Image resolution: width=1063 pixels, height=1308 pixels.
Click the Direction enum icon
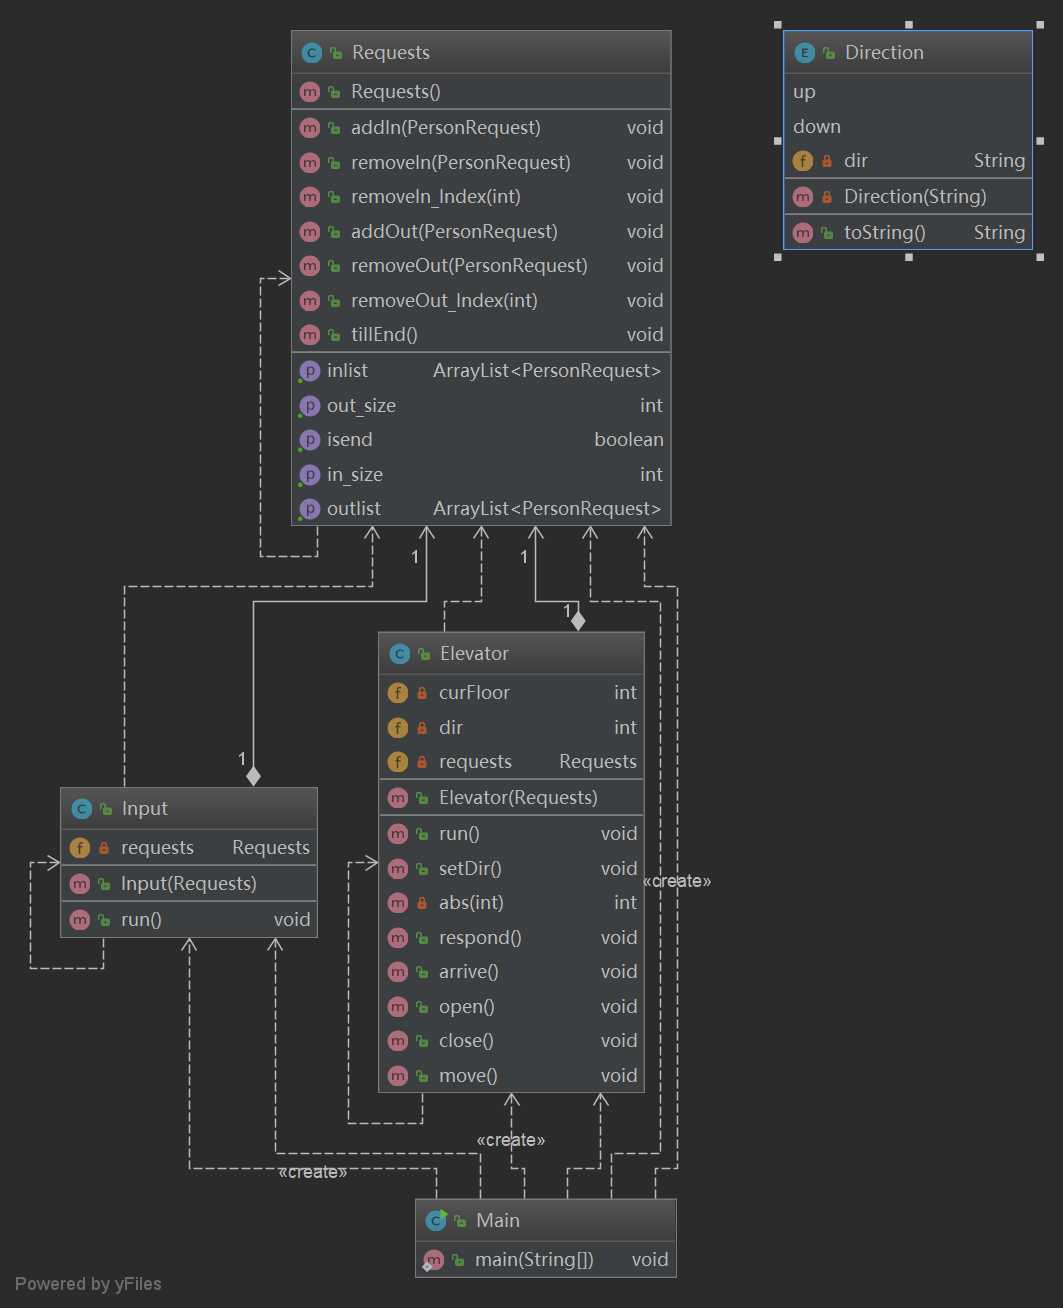(804, 53)
